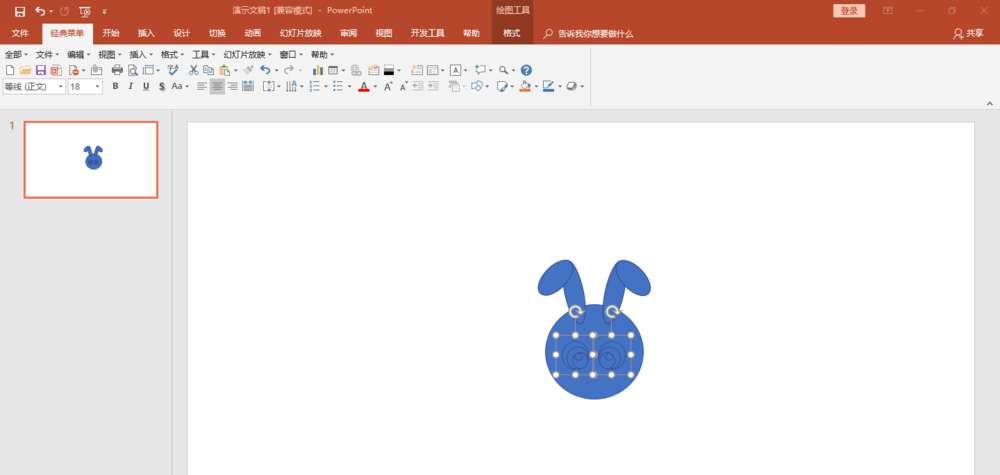
Task: Click the text box icon with letter A
Action: [x=455, y=70]
